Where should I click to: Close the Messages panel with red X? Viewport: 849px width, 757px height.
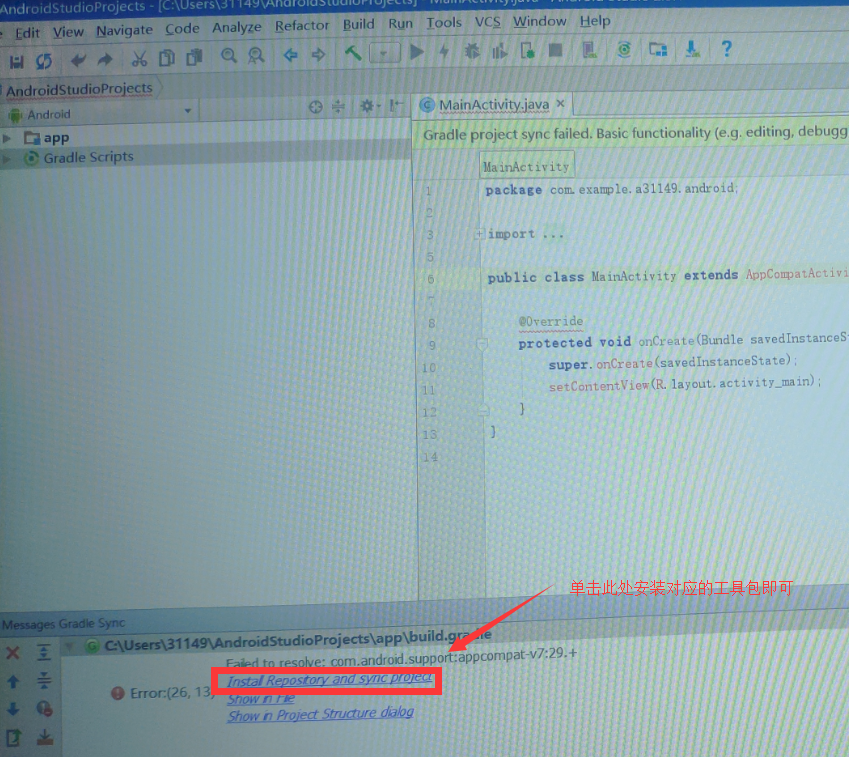click(13, 652)
